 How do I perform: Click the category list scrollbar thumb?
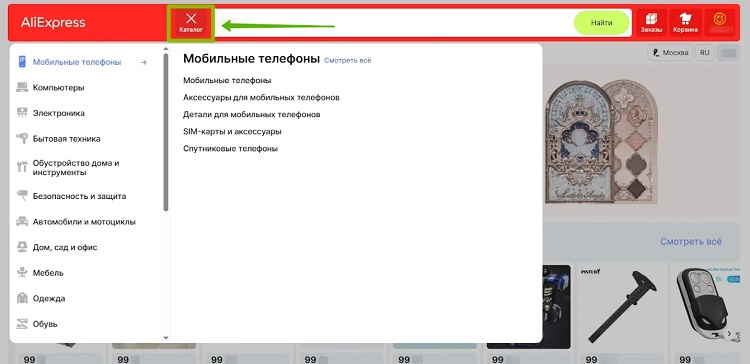[166, 132]
